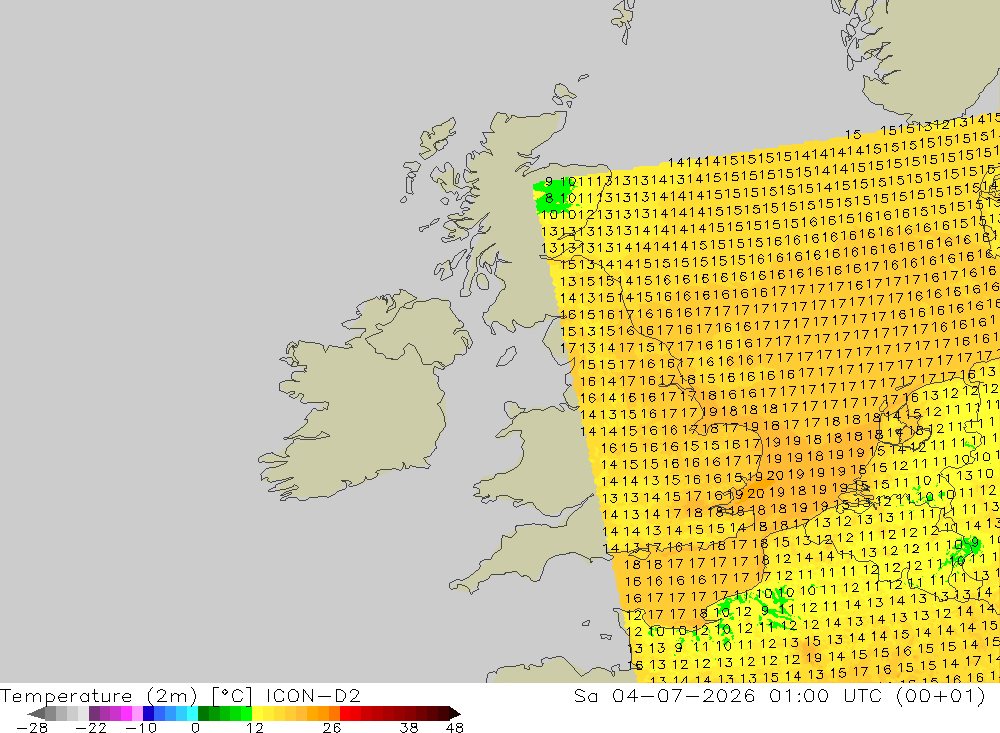Click the lone 8 in the green patch
Image resolution: width=1000 pixels, height=733 pixels.
549,198
